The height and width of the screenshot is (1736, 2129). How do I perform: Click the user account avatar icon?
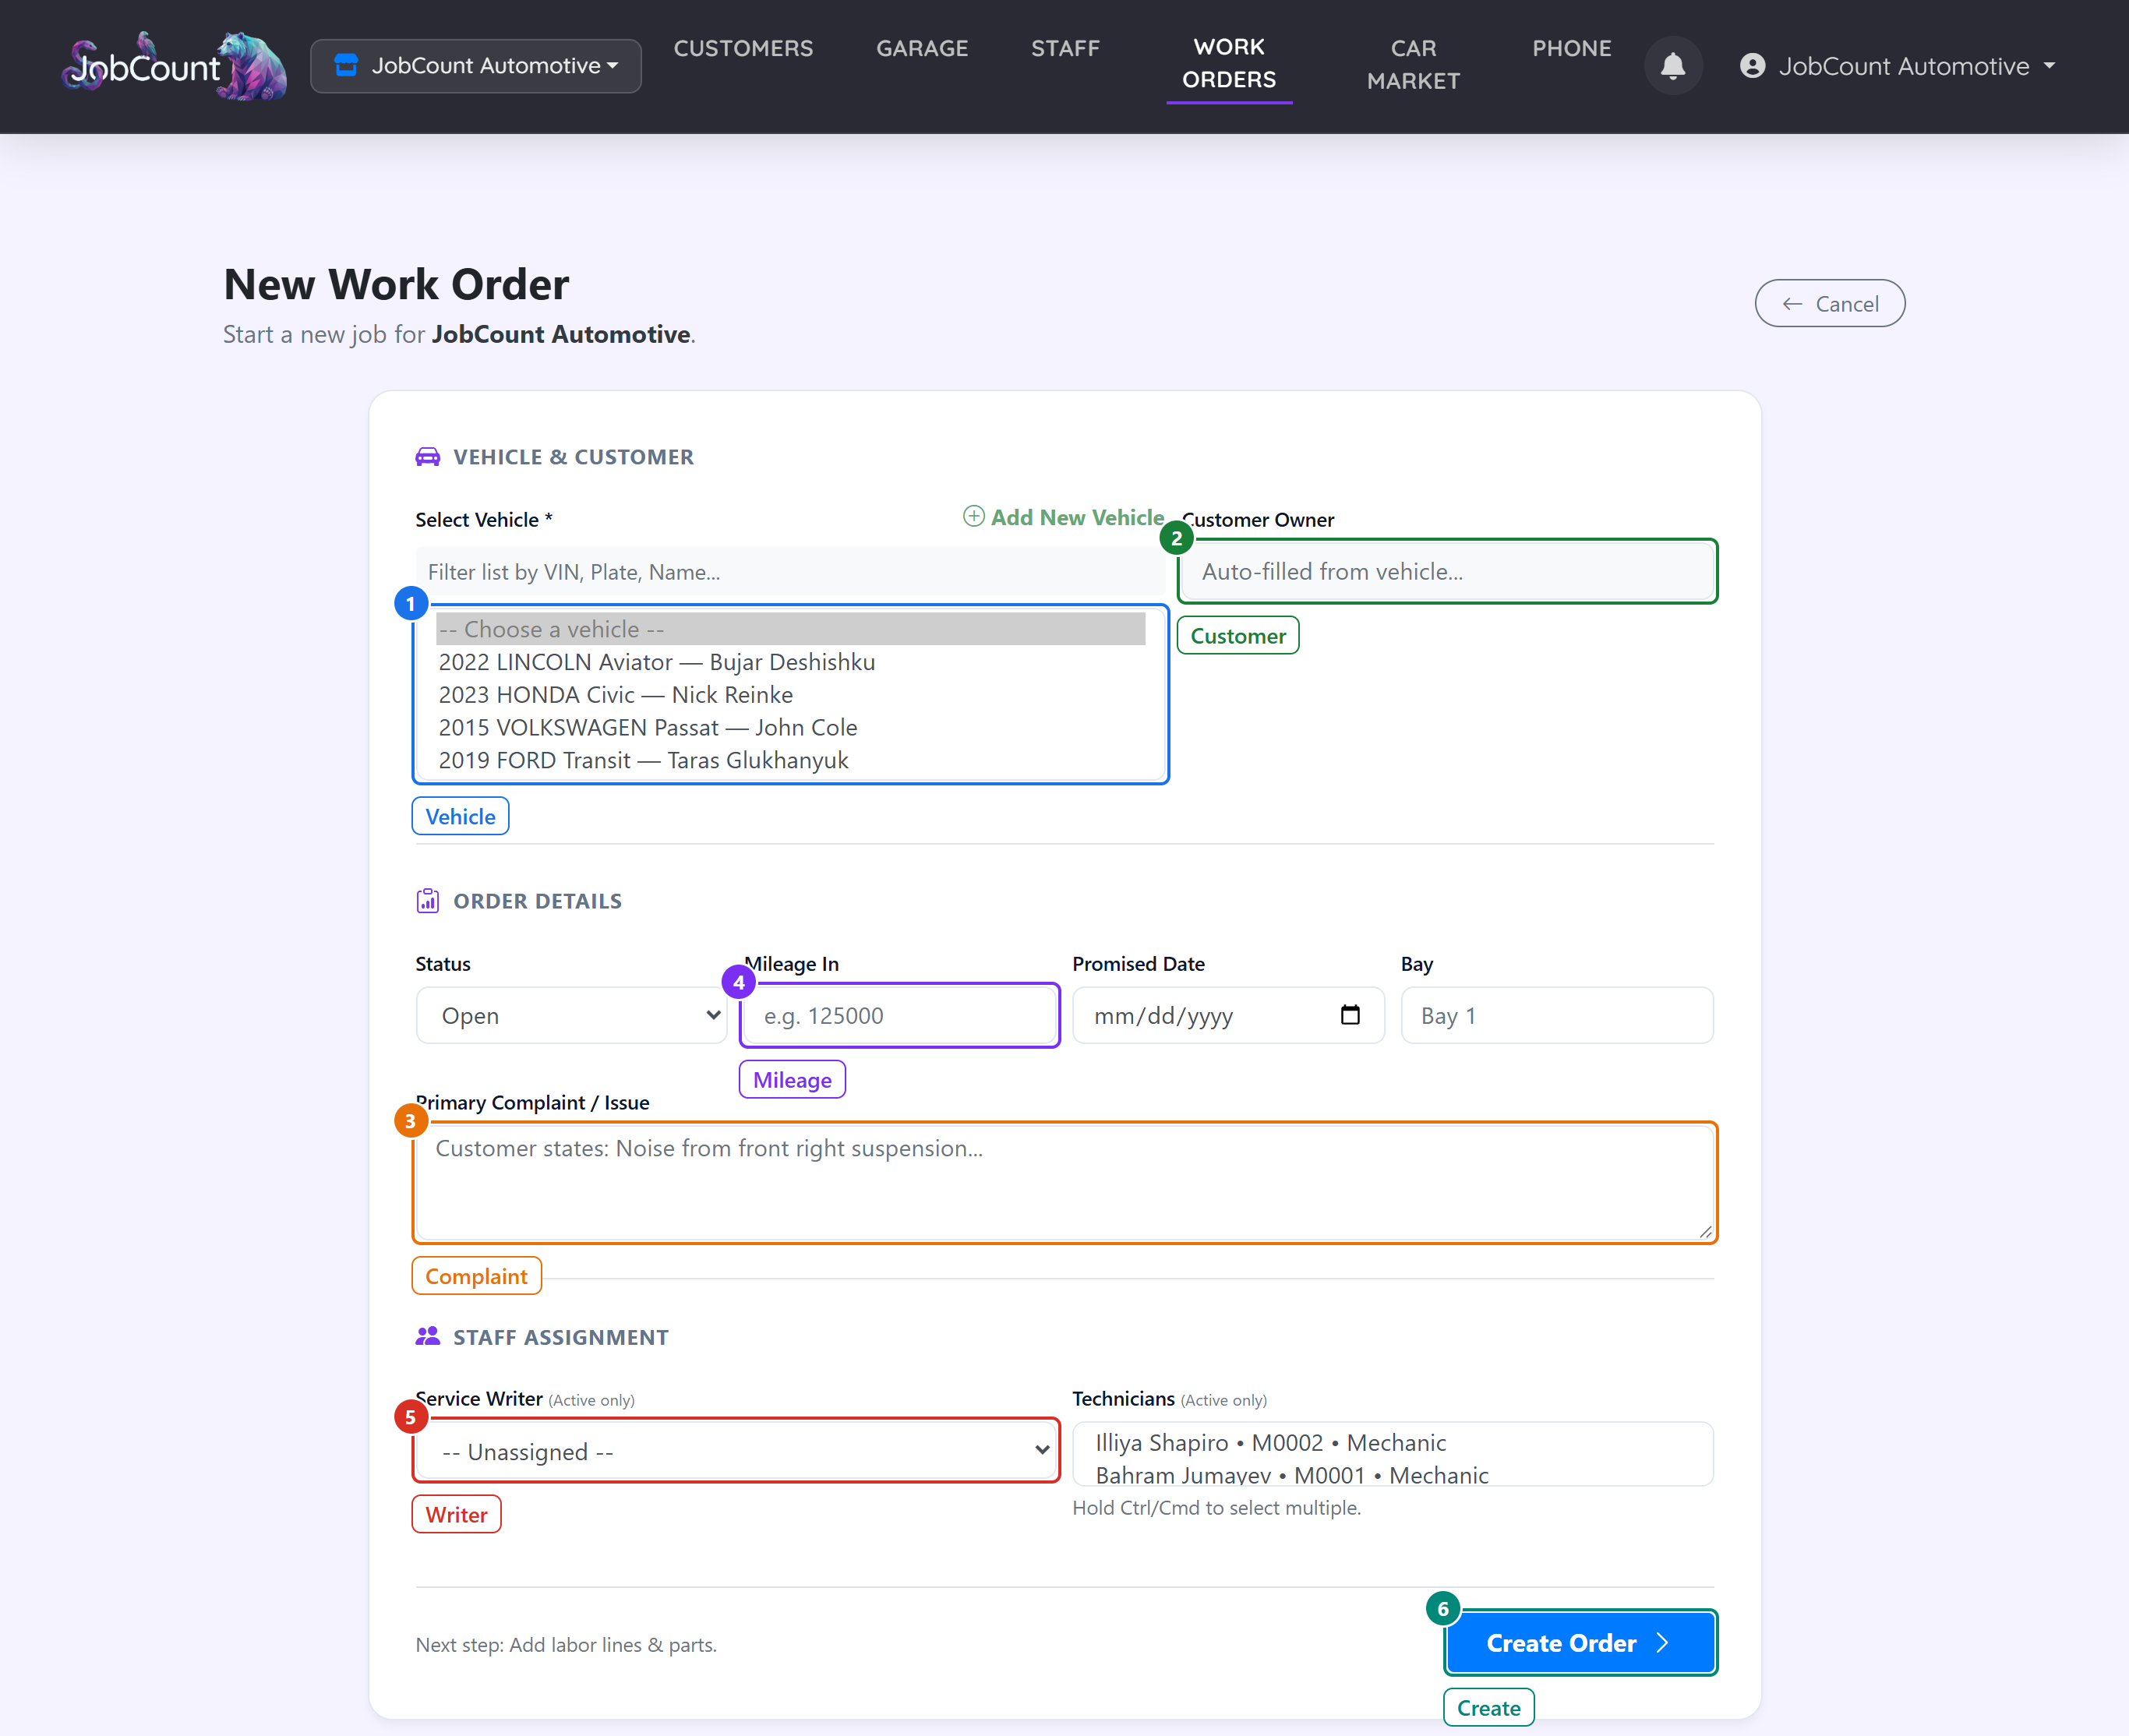1752,66
